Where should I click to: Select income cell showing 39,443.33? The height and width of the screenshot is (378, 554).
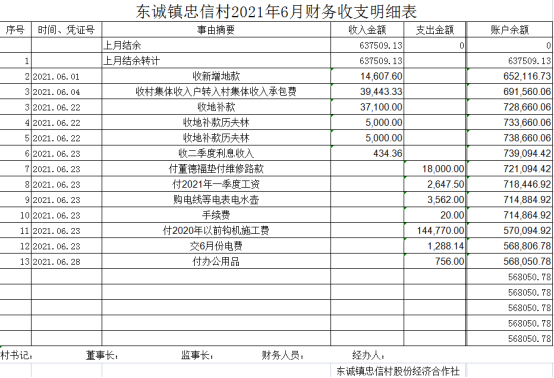(x=367, y=91)
